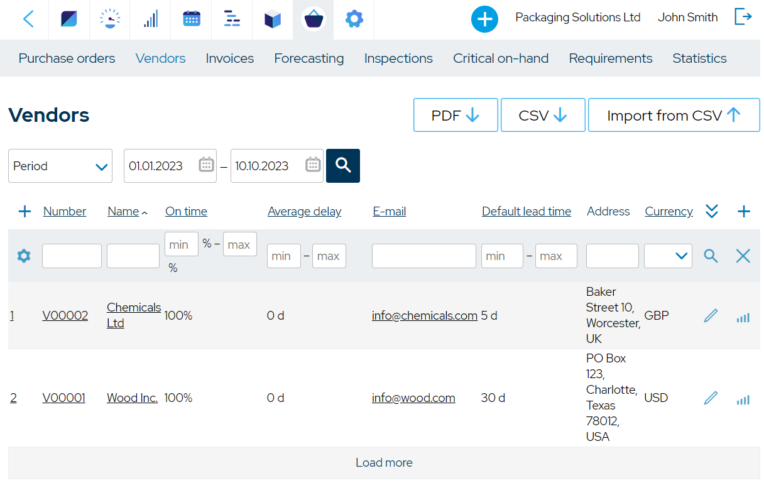Viewport: 764px width, 483px height.
Task: Click Load more at table bottom
Action: point(384,463)
